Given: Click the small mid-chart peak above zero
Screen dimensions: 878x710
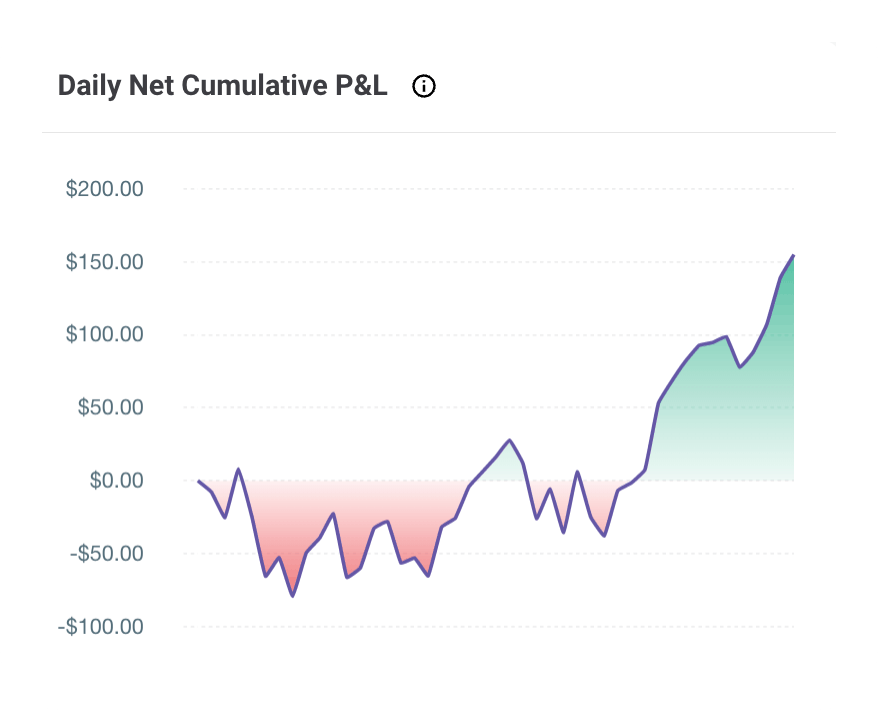Looking at the screenshot, I should click(x=510, y=440).
